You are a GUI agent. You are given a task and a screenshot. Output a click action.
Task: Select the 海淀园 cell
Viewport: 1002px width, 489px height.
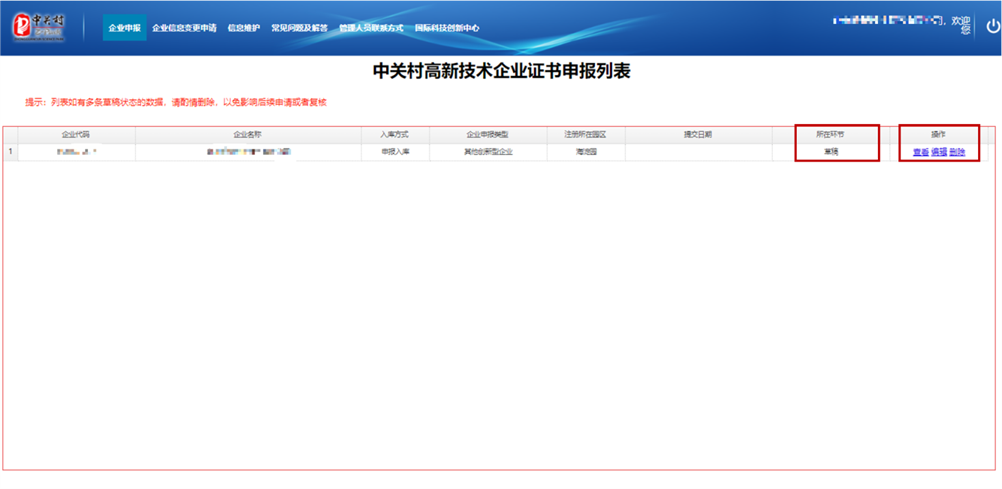coord(585,152)
